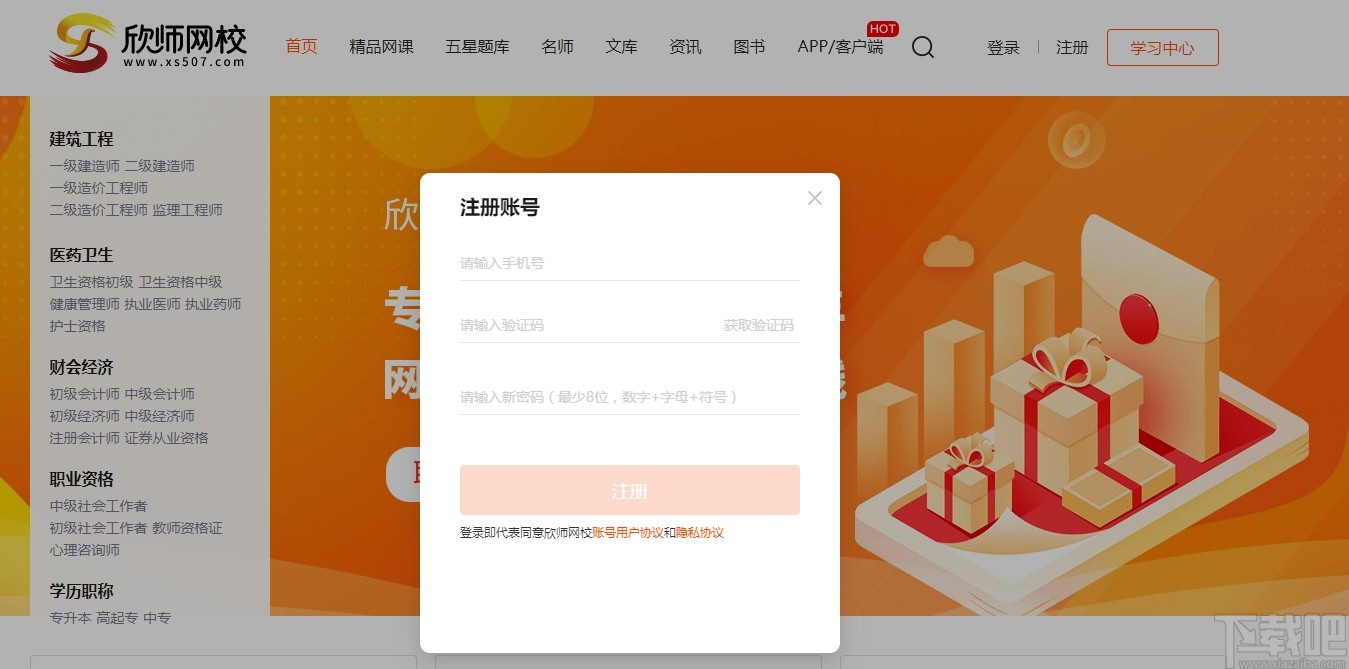Select 名师 in the top navigation
This screenshot has height=669, width=1349.
(557, 46)
